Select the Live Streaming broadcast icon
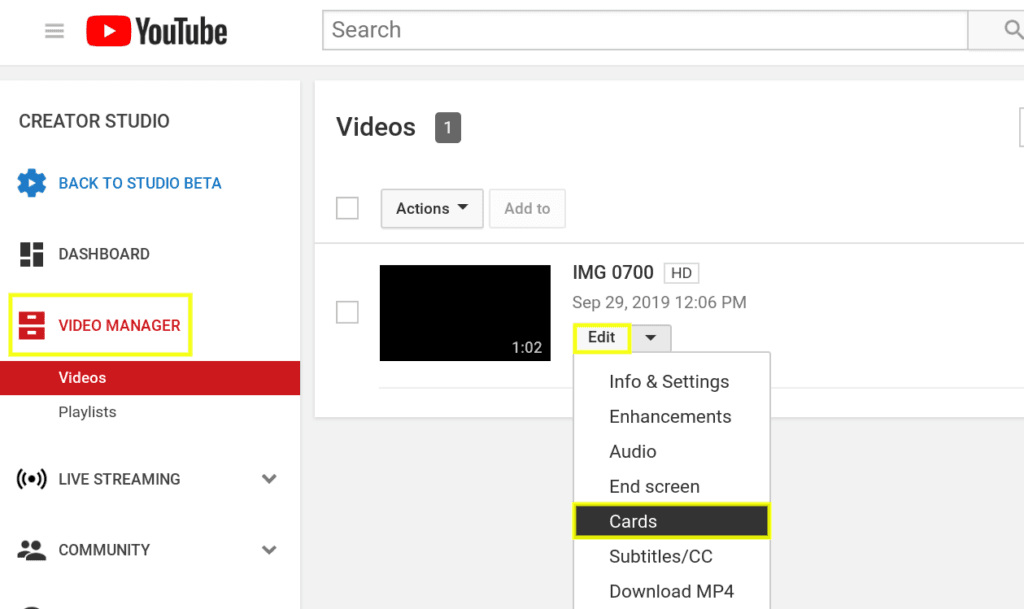The width and height of the screenshot is (1024, 609). 30,479
